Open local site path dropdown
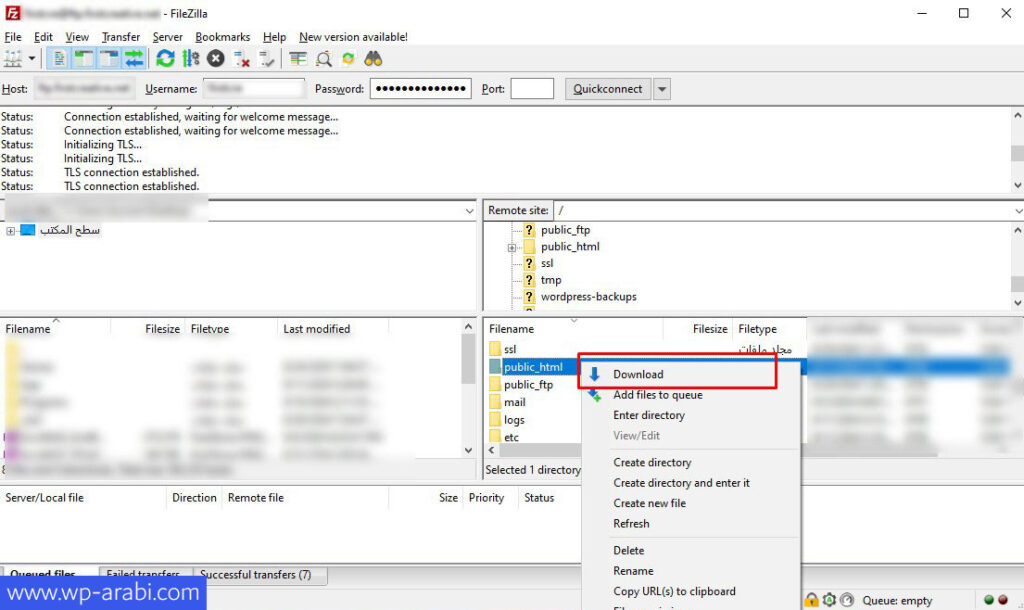 click(x=470, y=211)
